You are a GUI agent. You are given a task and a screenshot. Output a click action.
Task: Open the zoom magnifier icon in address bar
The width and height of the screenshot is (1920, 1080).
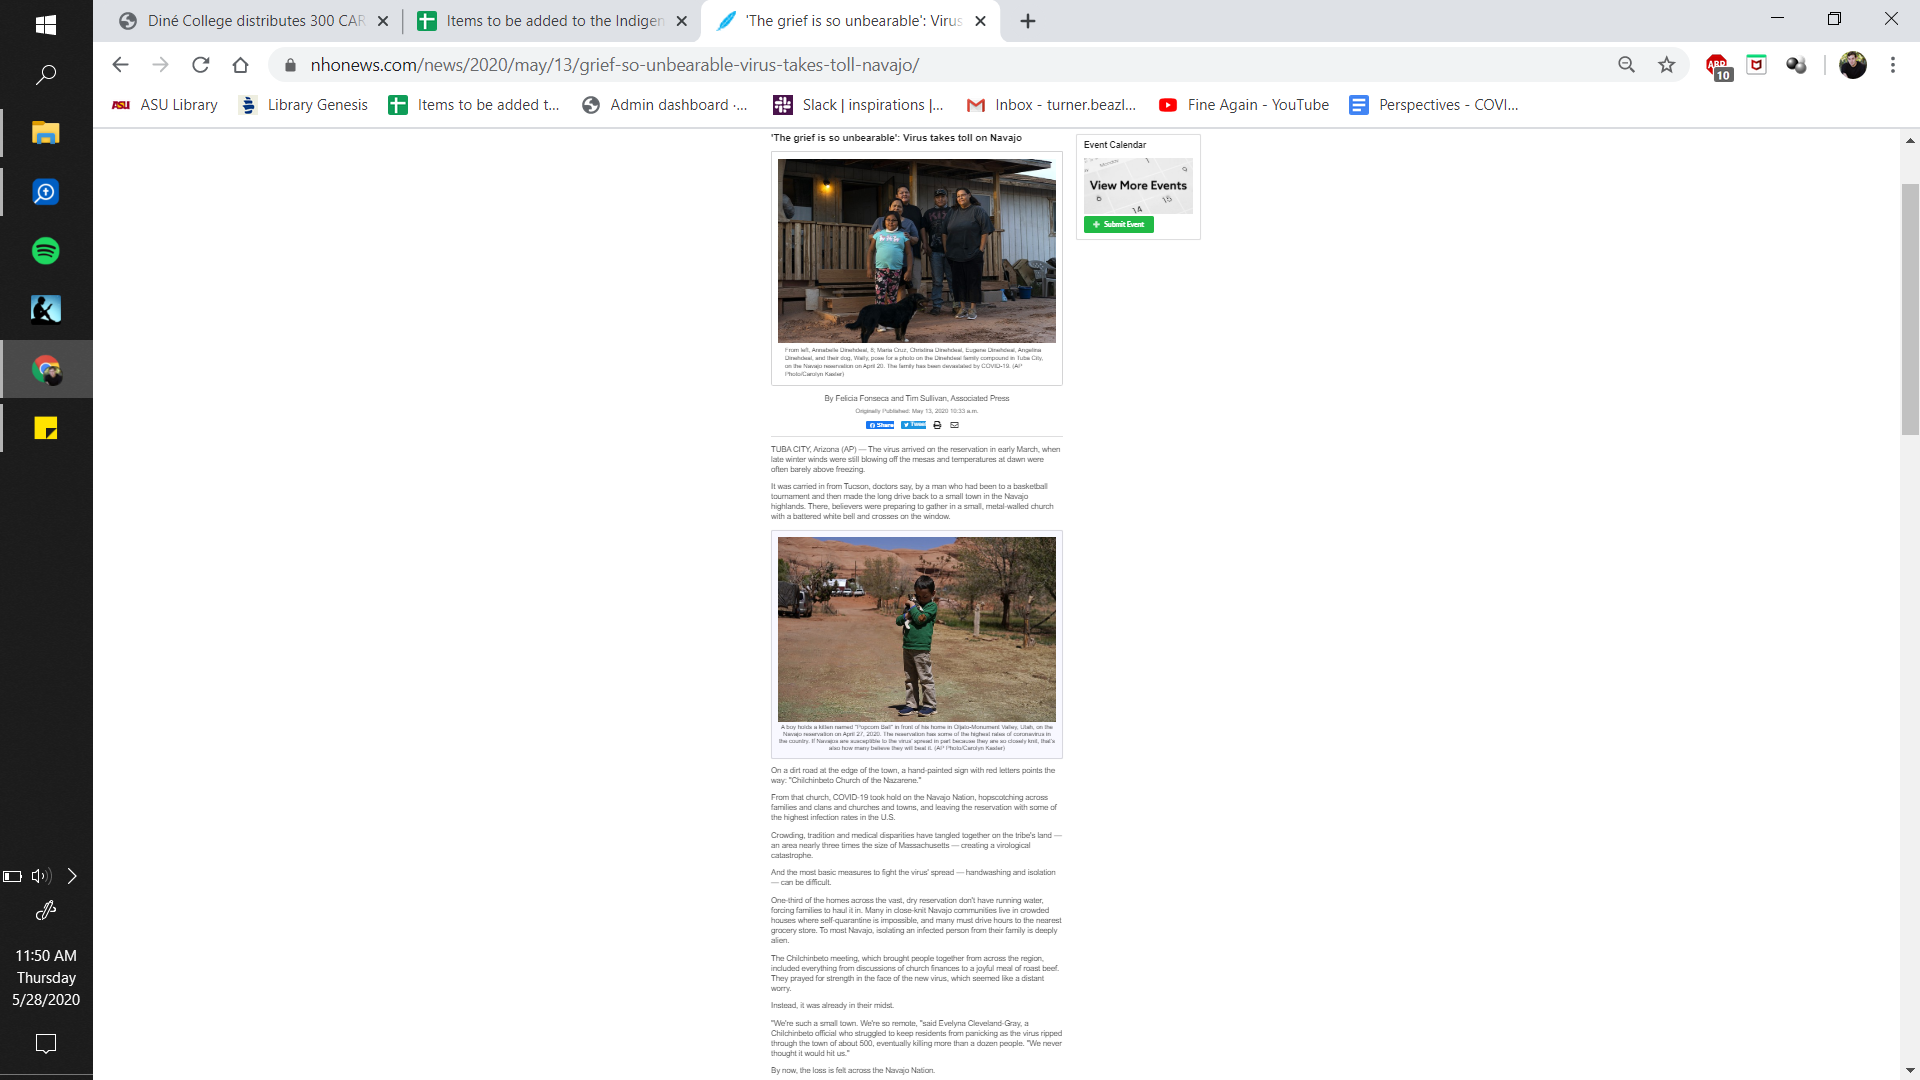(1626, 65)
